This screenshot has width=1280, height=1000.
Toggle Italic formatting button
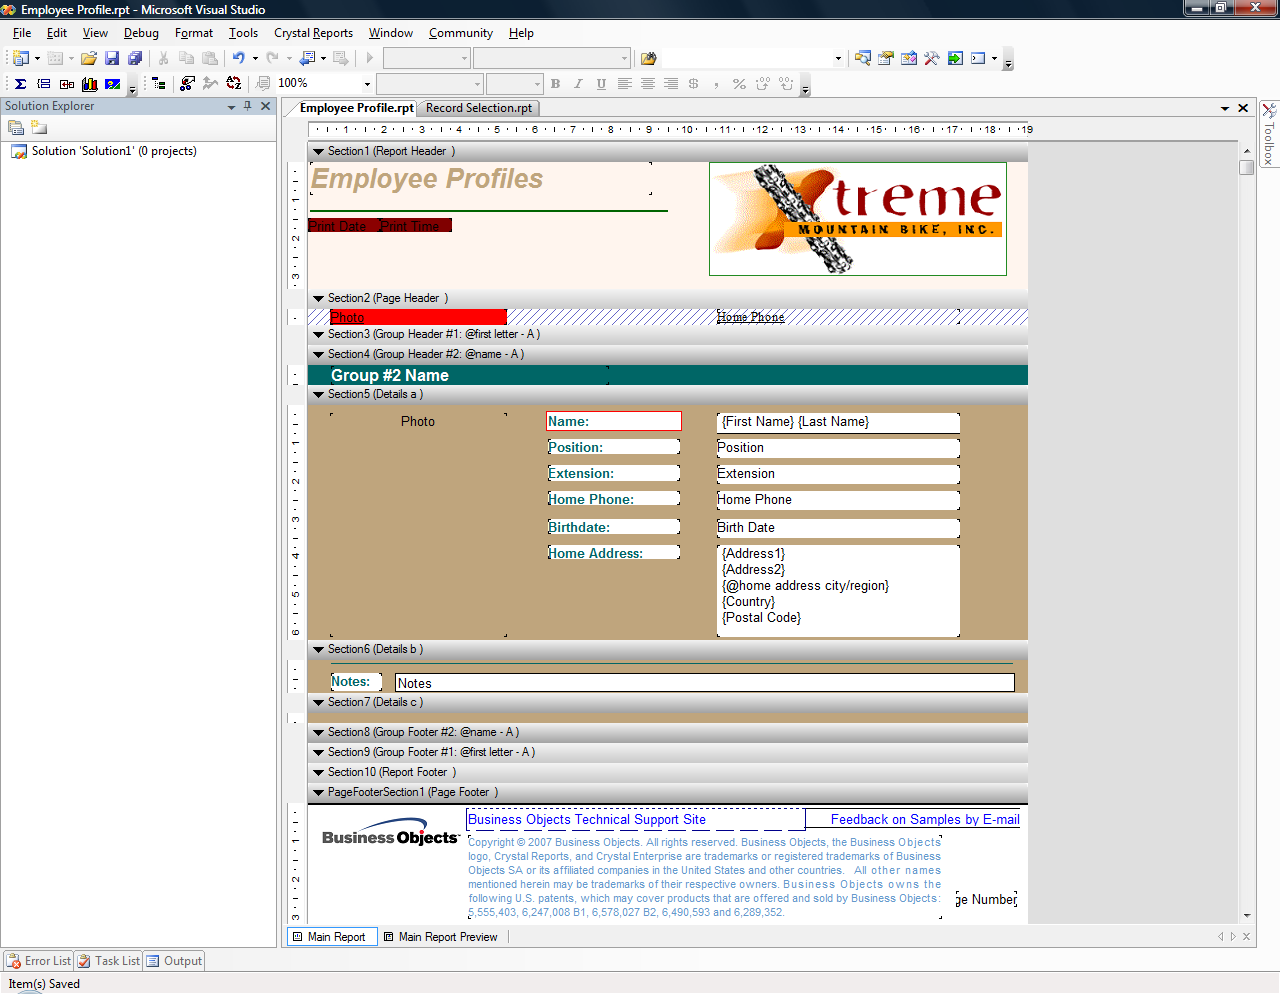[x=578, y=84]
